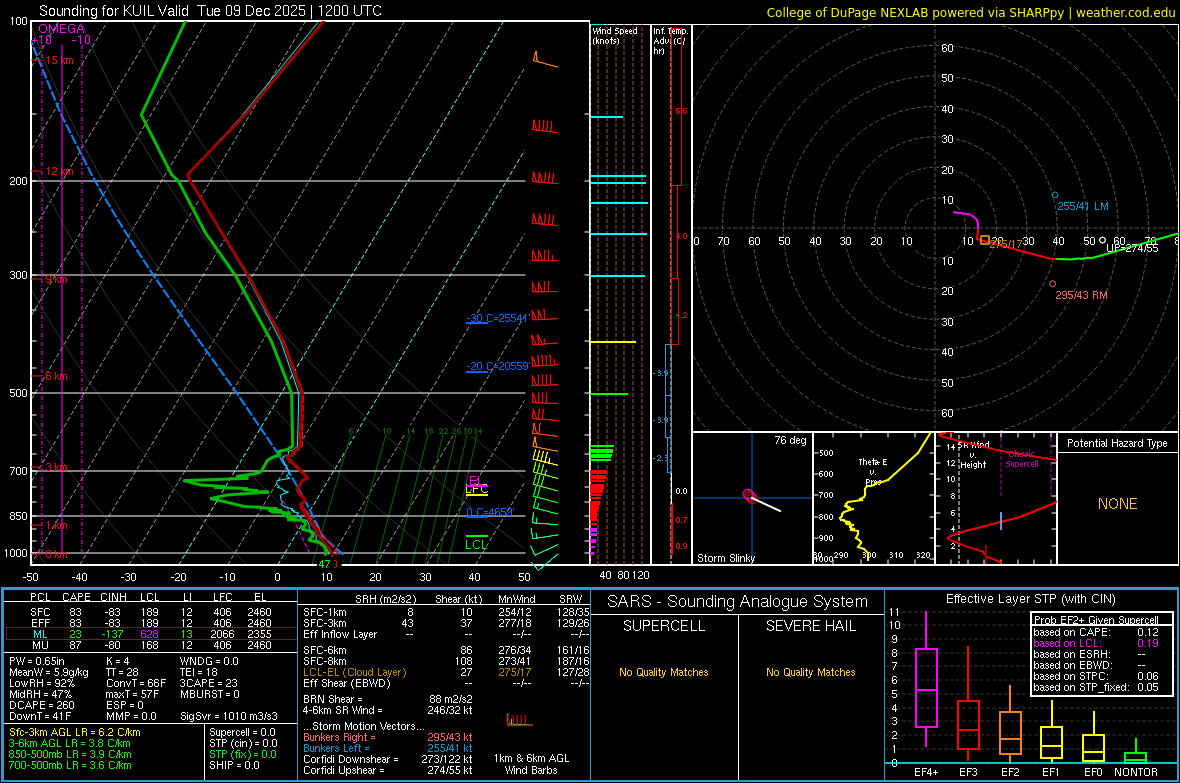Click the 'Inf. Temp. Adv.' panel header
The height and width of the screenshot is (783, 1180).
pyautogui.click(x=670, y=41)
